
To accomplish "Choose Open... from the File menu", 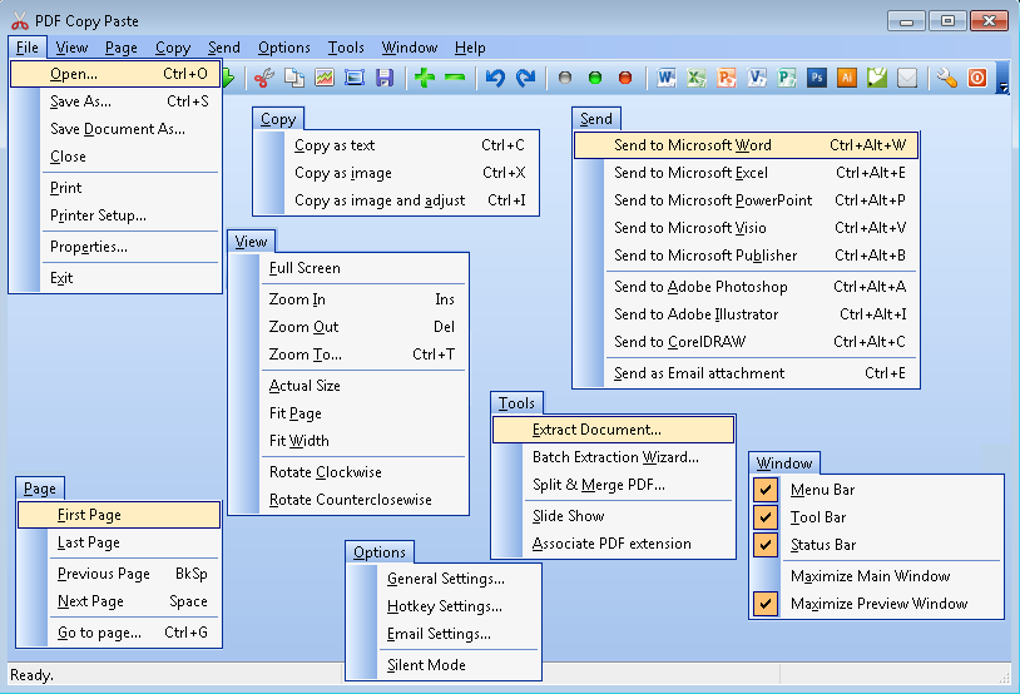I will pyautogui.click(x=115, y=74).
